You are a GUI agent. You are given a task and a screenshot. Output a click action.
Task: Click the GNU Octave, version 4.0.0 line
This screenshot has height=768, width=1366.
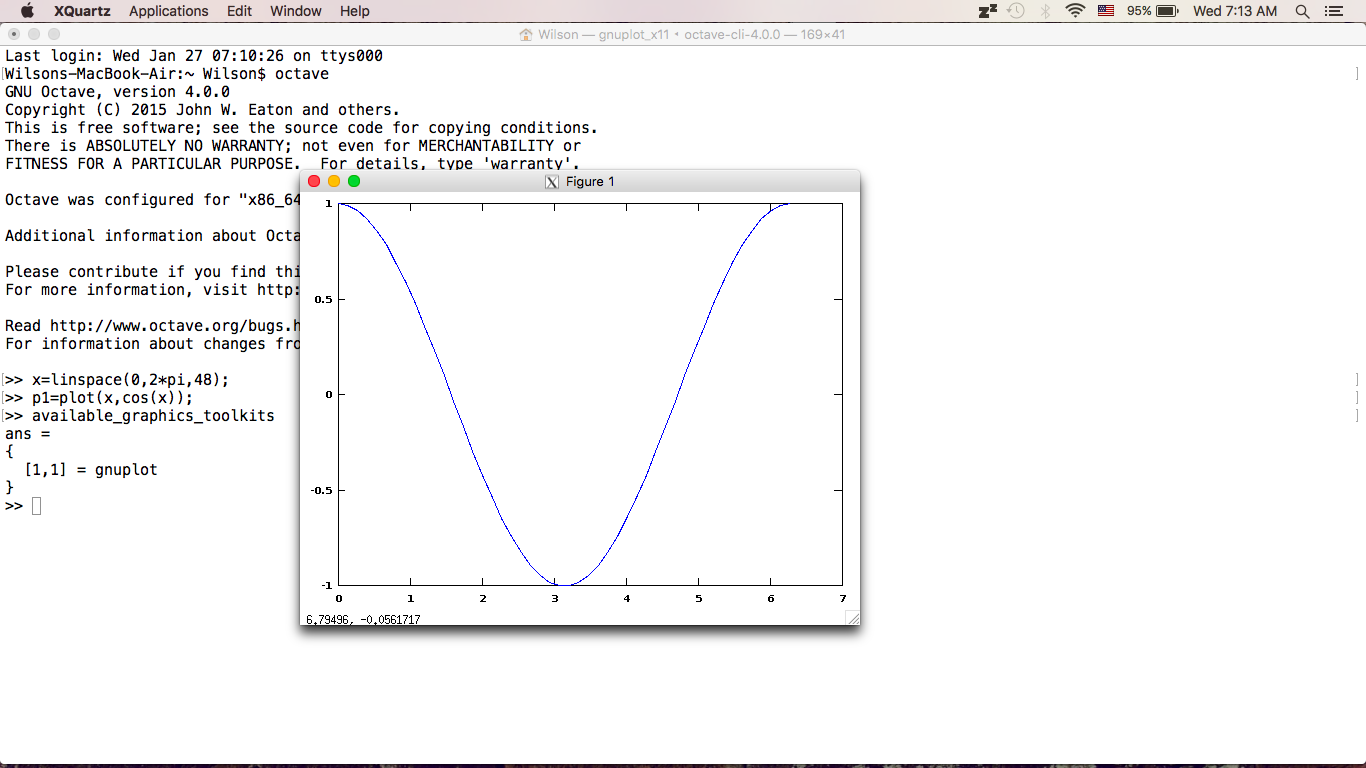tap(117, 92)
